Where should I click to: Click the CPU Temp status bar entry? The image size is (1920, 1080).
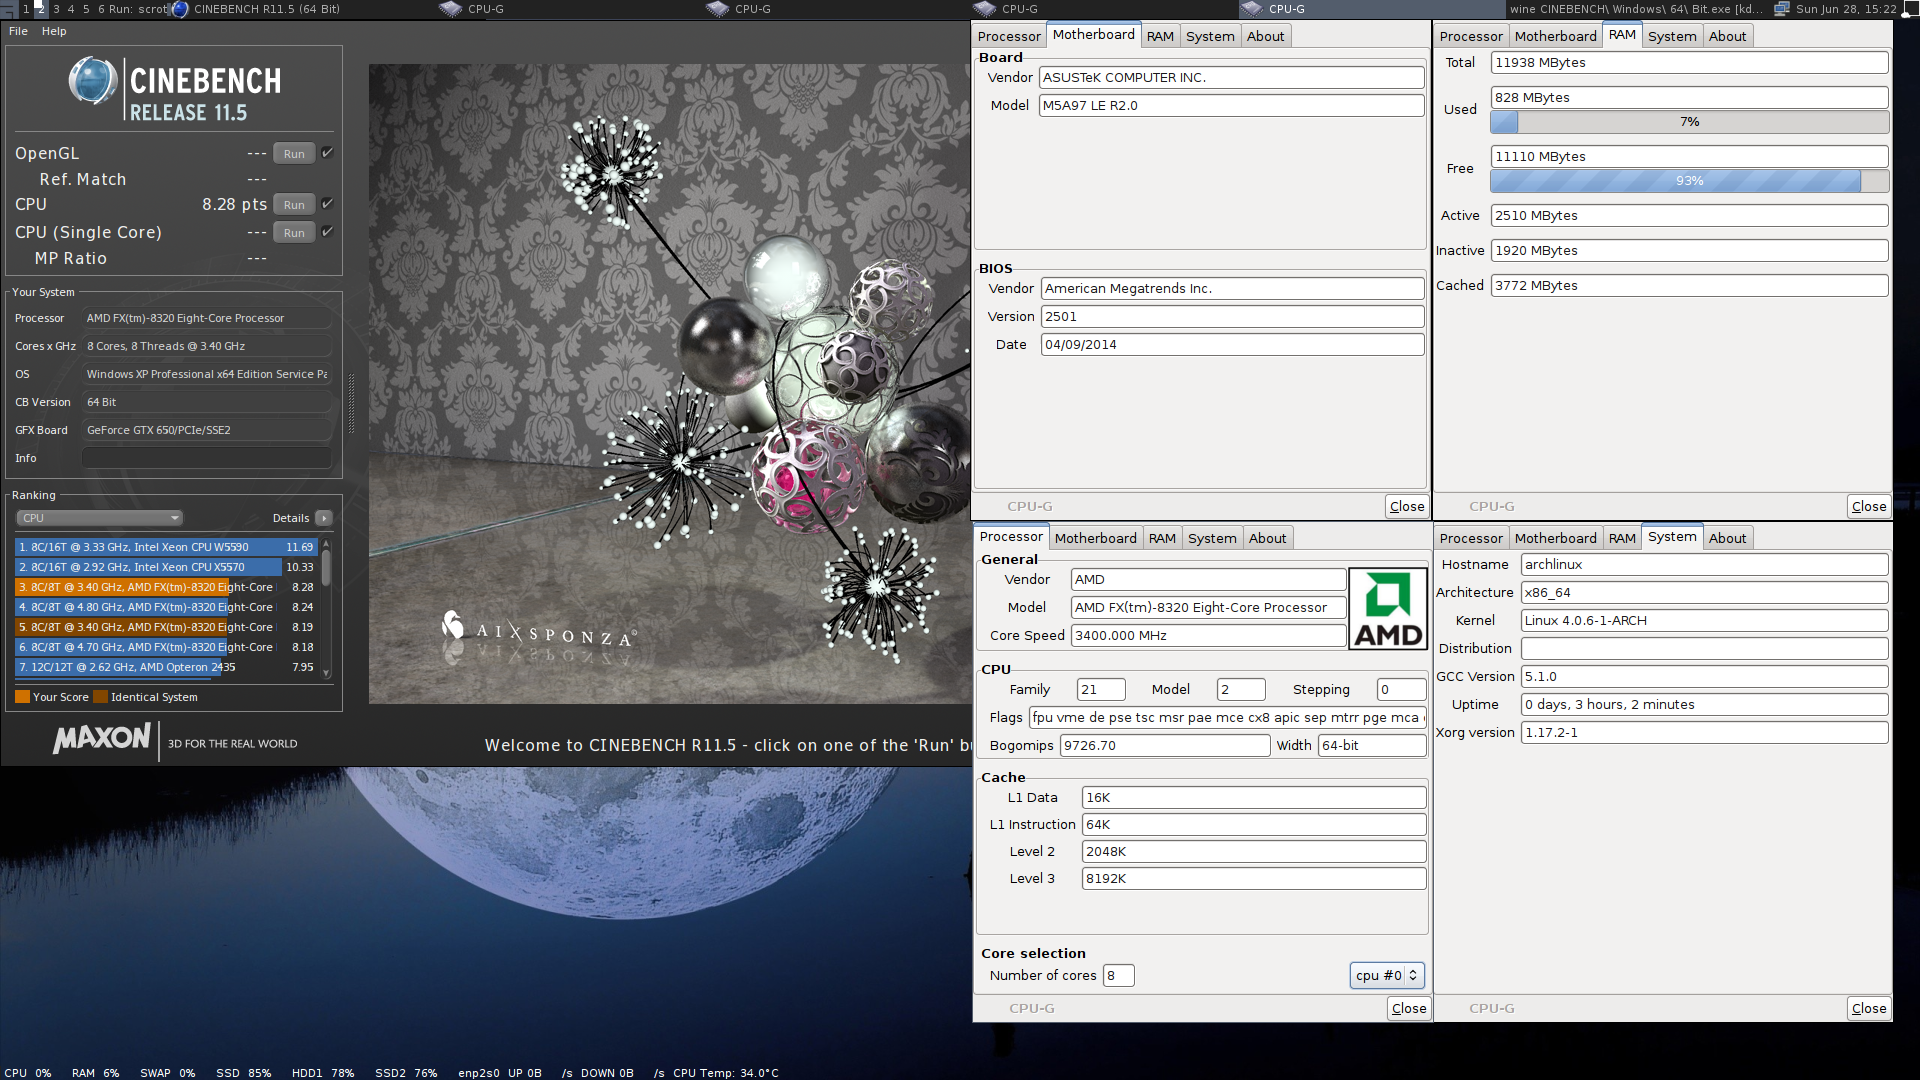[x=725, y=1073]
